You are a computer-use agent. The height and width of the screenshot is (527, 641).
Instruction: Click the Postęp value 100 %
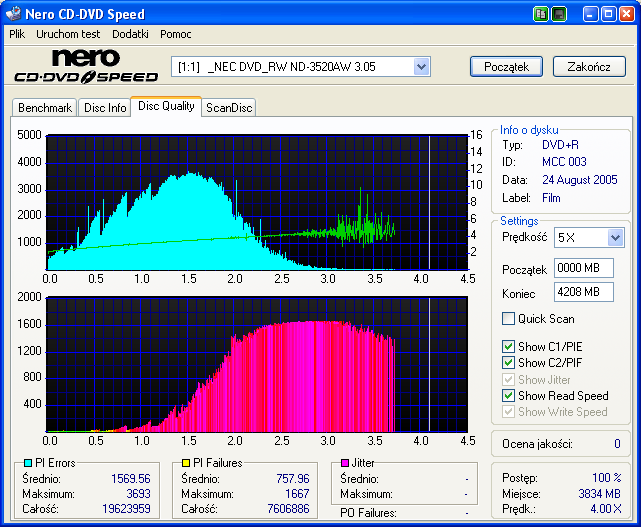pyautogui.click(x=607, y=478)
